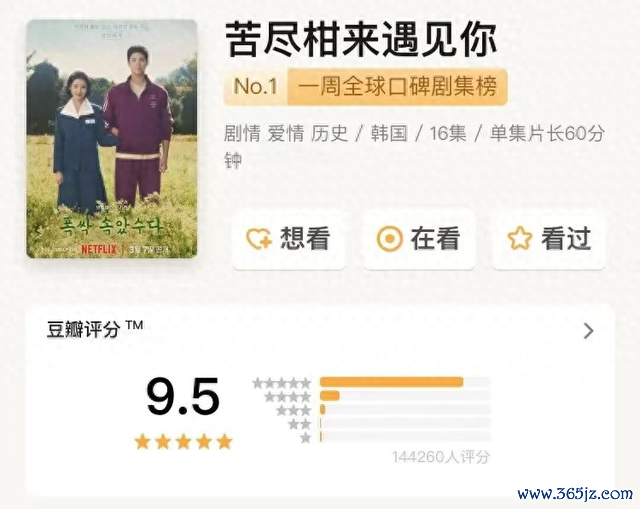This screenshot has width=640, height=509.
Task: Click the five-star rating bar
Action: [404, 382]
